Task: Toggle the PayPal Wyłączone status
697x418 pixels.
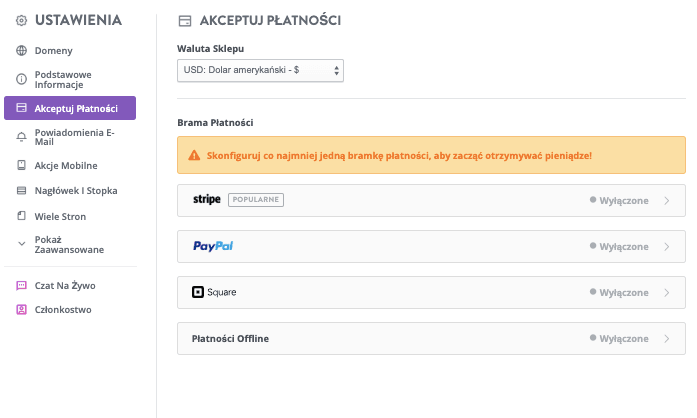Action: coord(619,246)
